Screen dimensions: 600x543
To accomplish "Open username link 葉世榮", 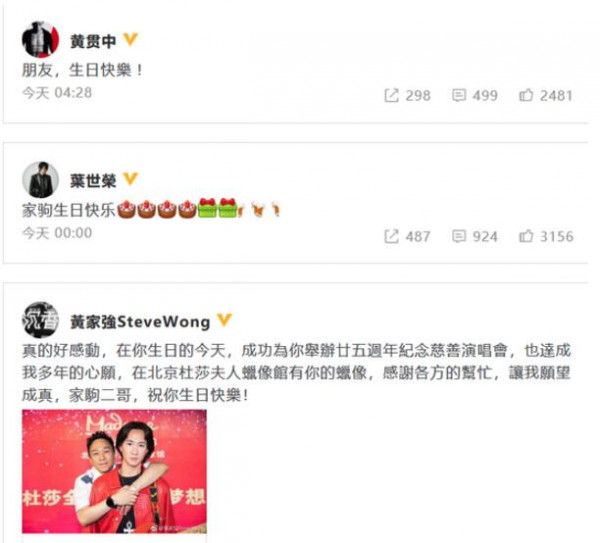I will [93, 181].
